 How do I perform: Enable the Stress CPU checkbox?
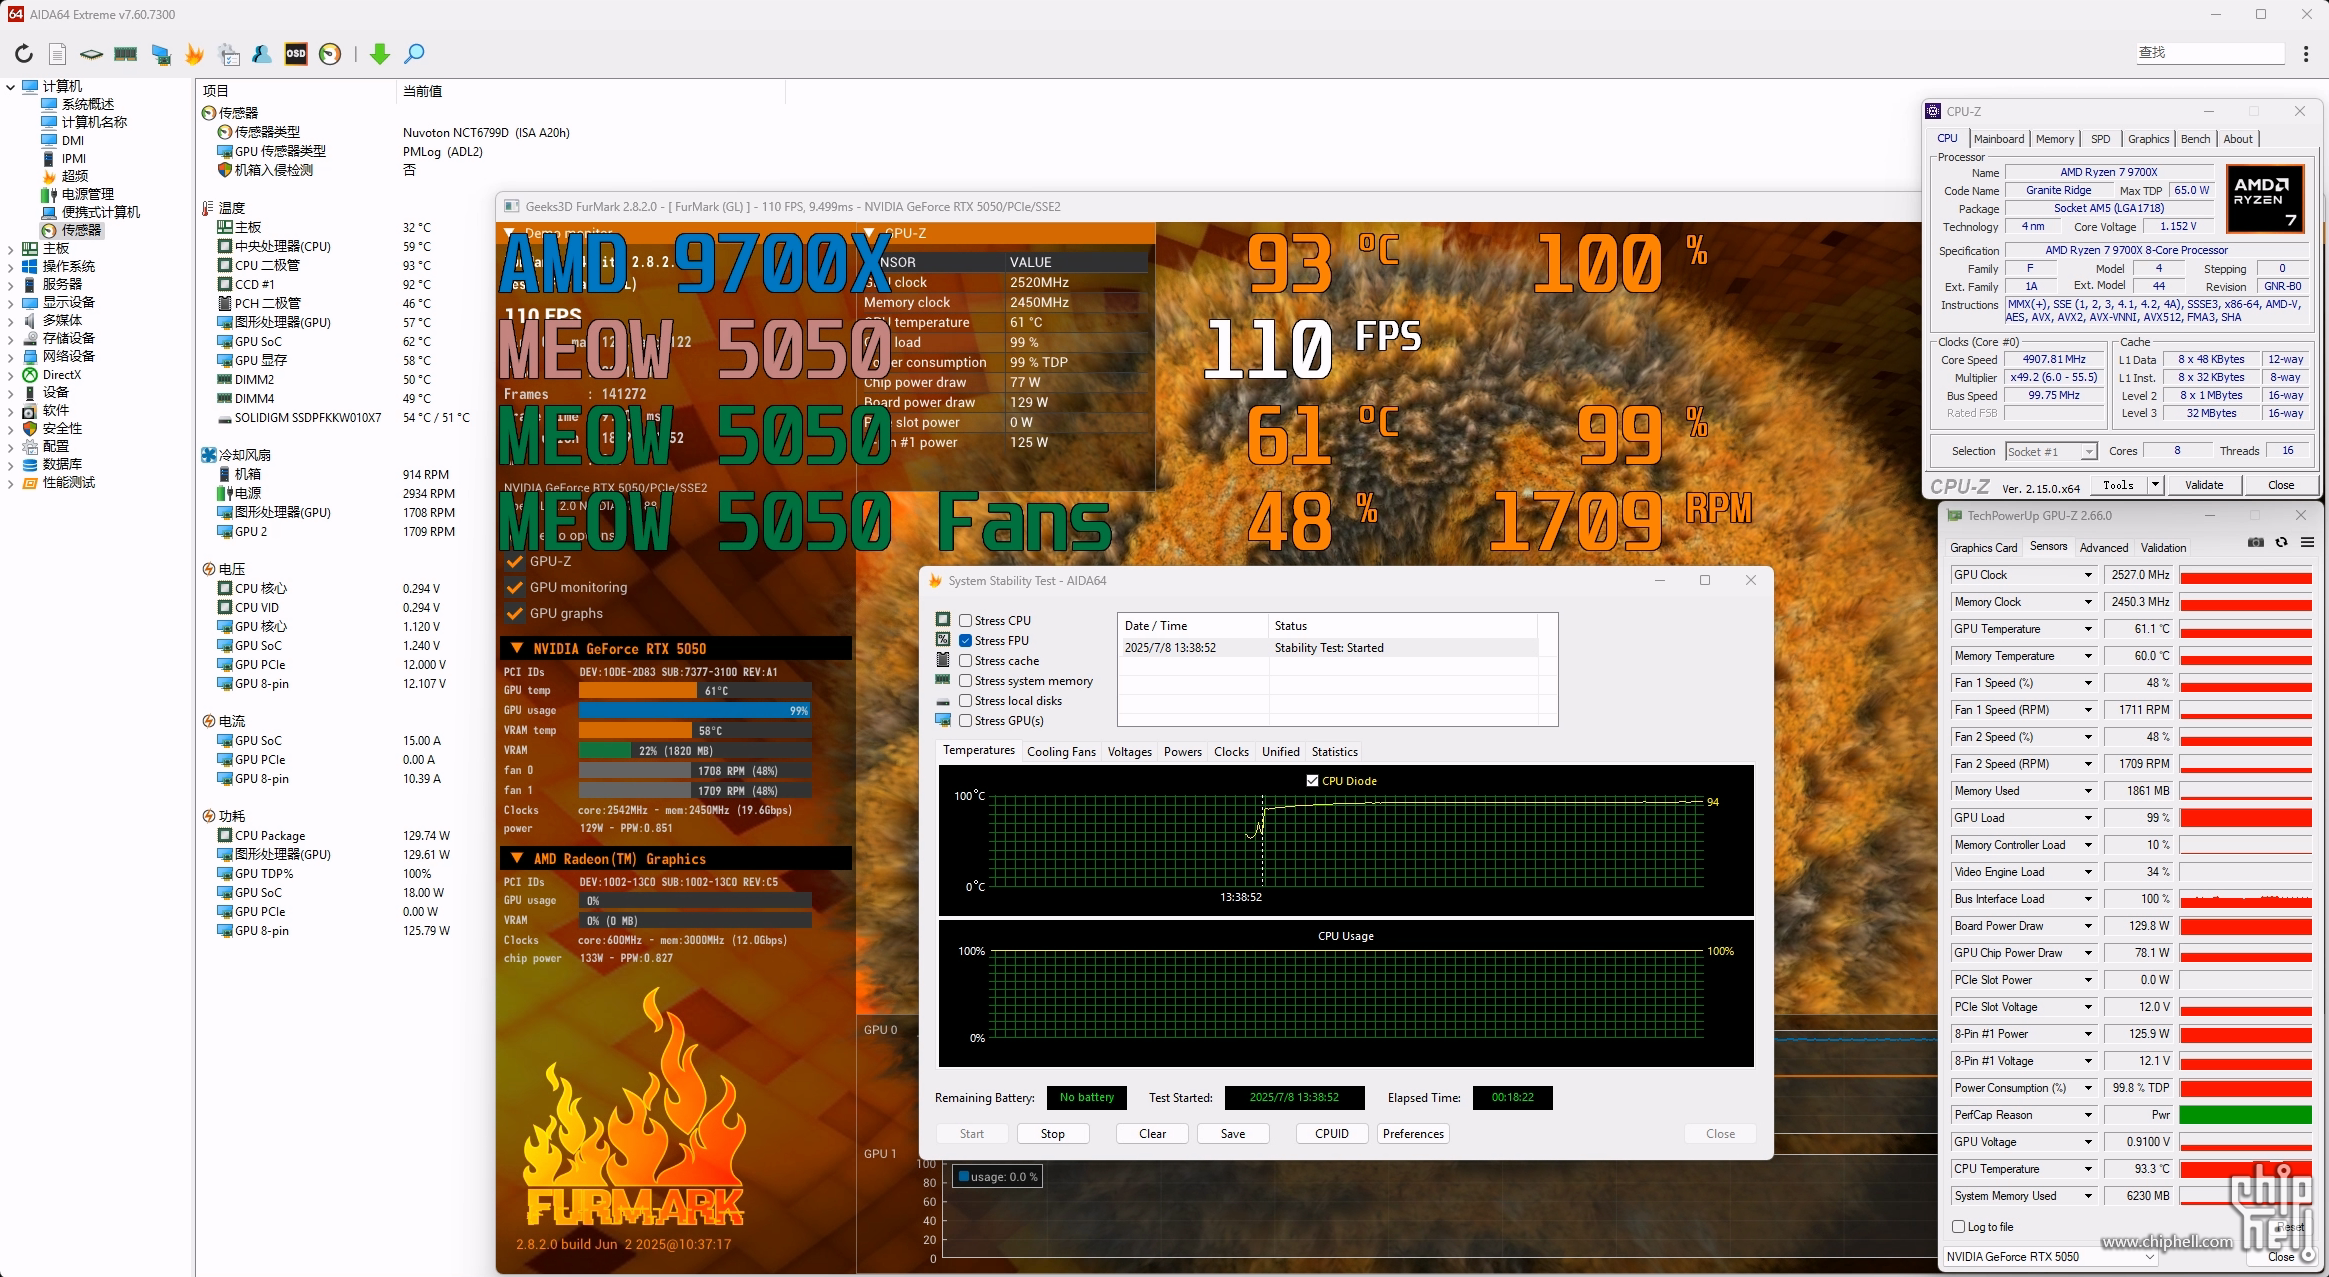tap(966, 621)
